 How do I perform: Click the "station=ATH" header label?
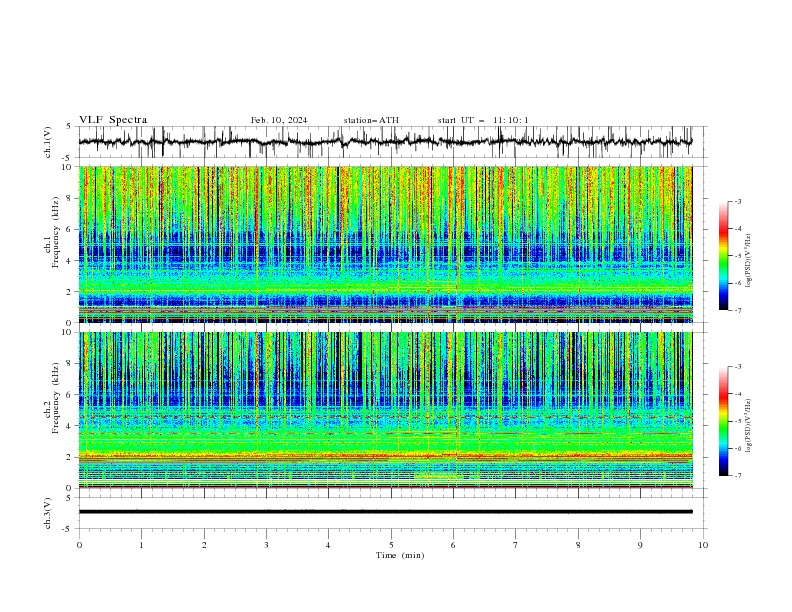click(x=371, y=120)
